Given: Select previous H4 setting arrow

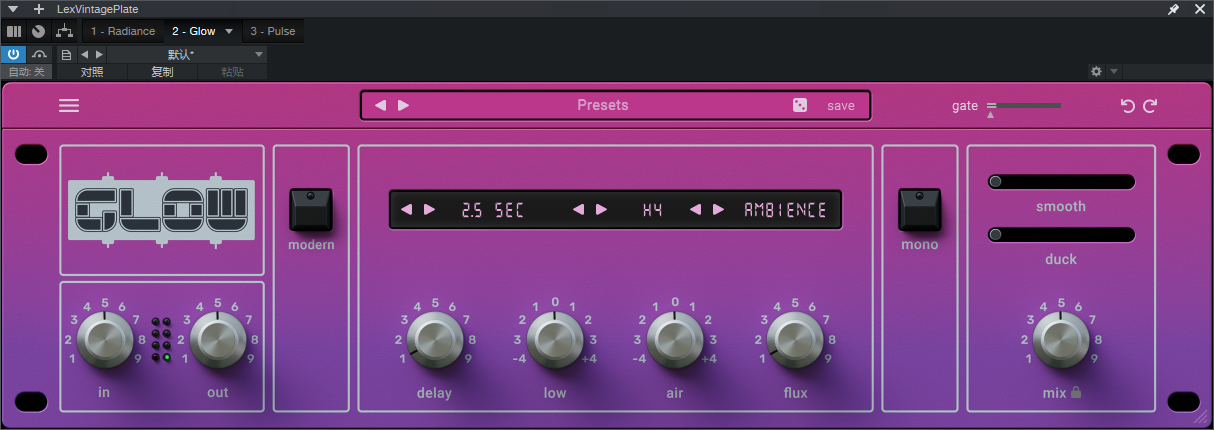Looking at the screenshot, I should click(x=577, y=210).
